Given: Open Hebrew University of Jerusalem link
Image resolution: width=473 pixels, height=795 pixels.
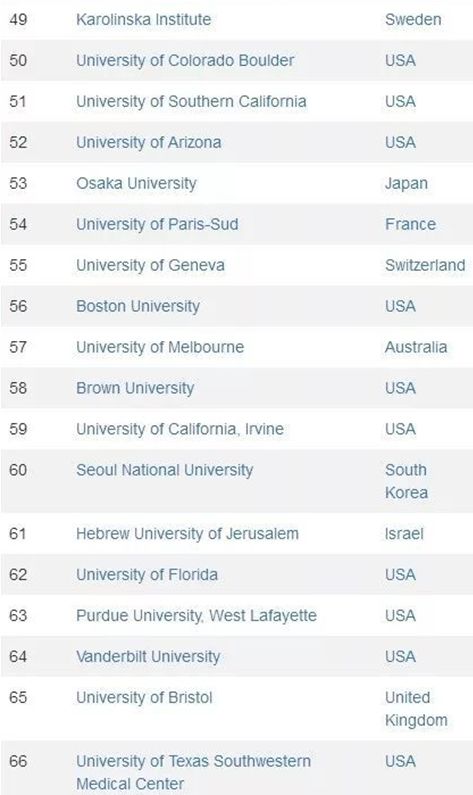Looking at the screenshot, I should point(187,534).
